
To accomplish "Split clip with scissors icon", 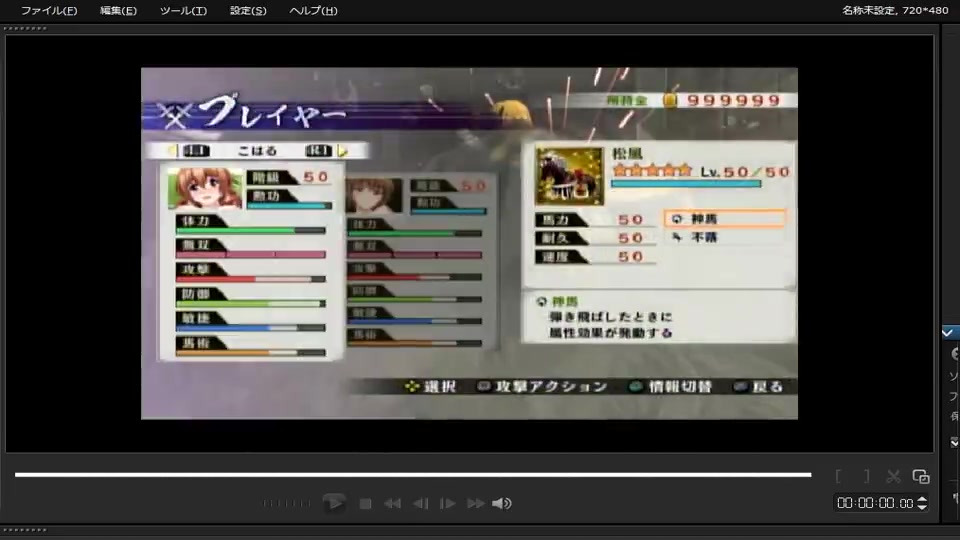I will click(x=894, y=476).
